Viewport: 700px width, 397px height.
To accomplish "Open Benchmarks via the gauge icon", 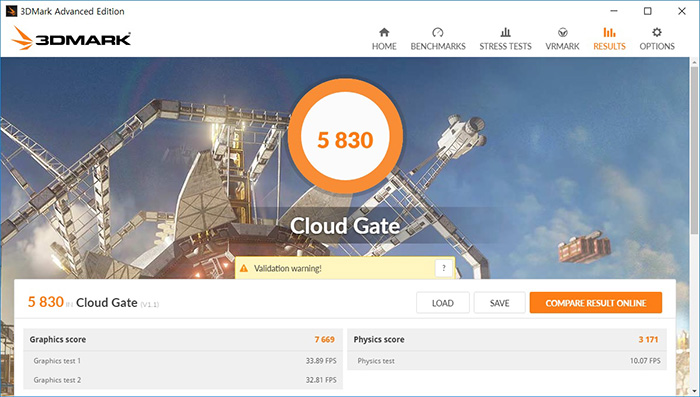I will click(x=438, y=32).
